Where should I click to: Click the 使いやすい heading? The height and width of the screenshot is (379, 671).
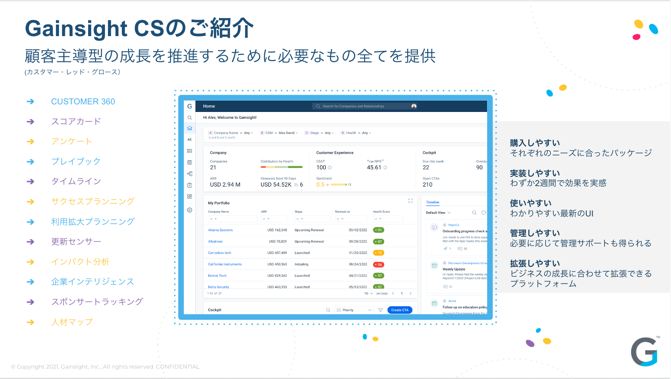pyautogui.click(x=531, y=203)
